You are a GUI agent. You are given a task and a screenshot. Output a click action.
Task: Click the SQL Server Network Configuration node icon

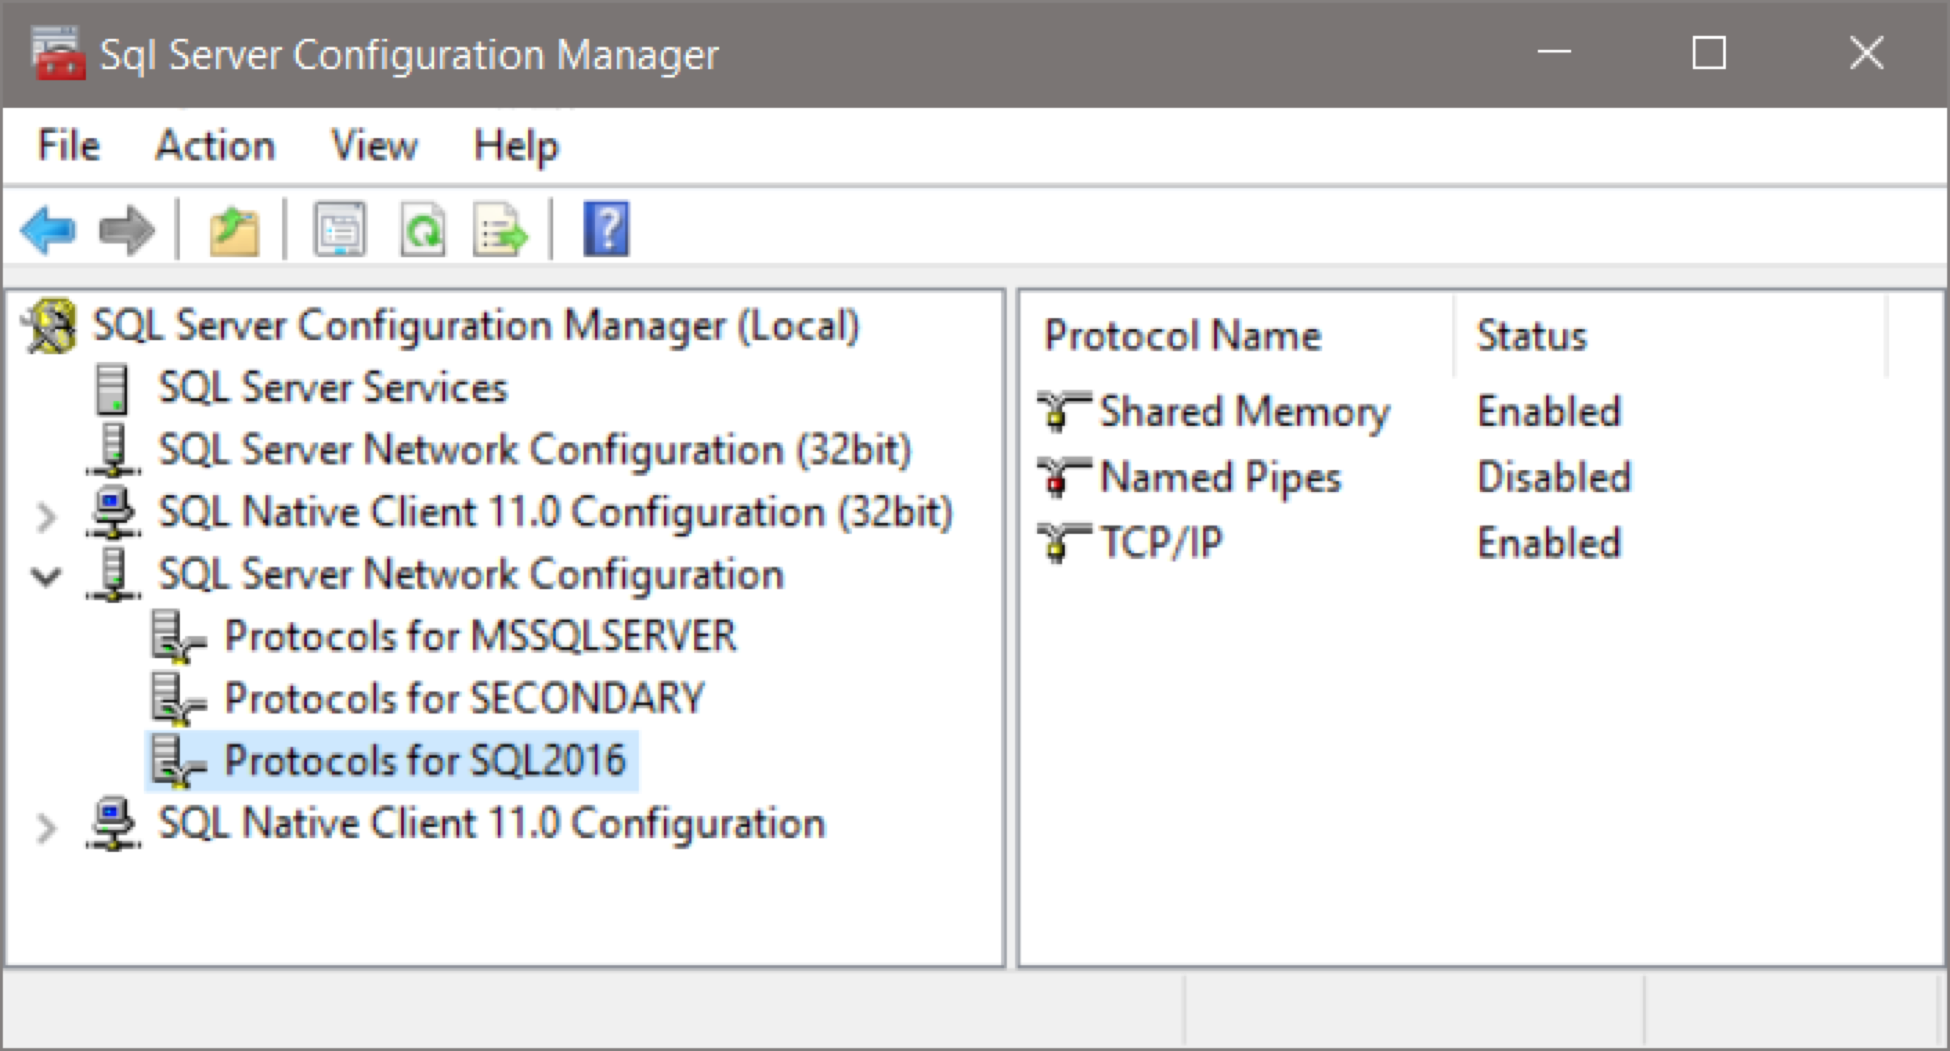click(x=114, y=574)
